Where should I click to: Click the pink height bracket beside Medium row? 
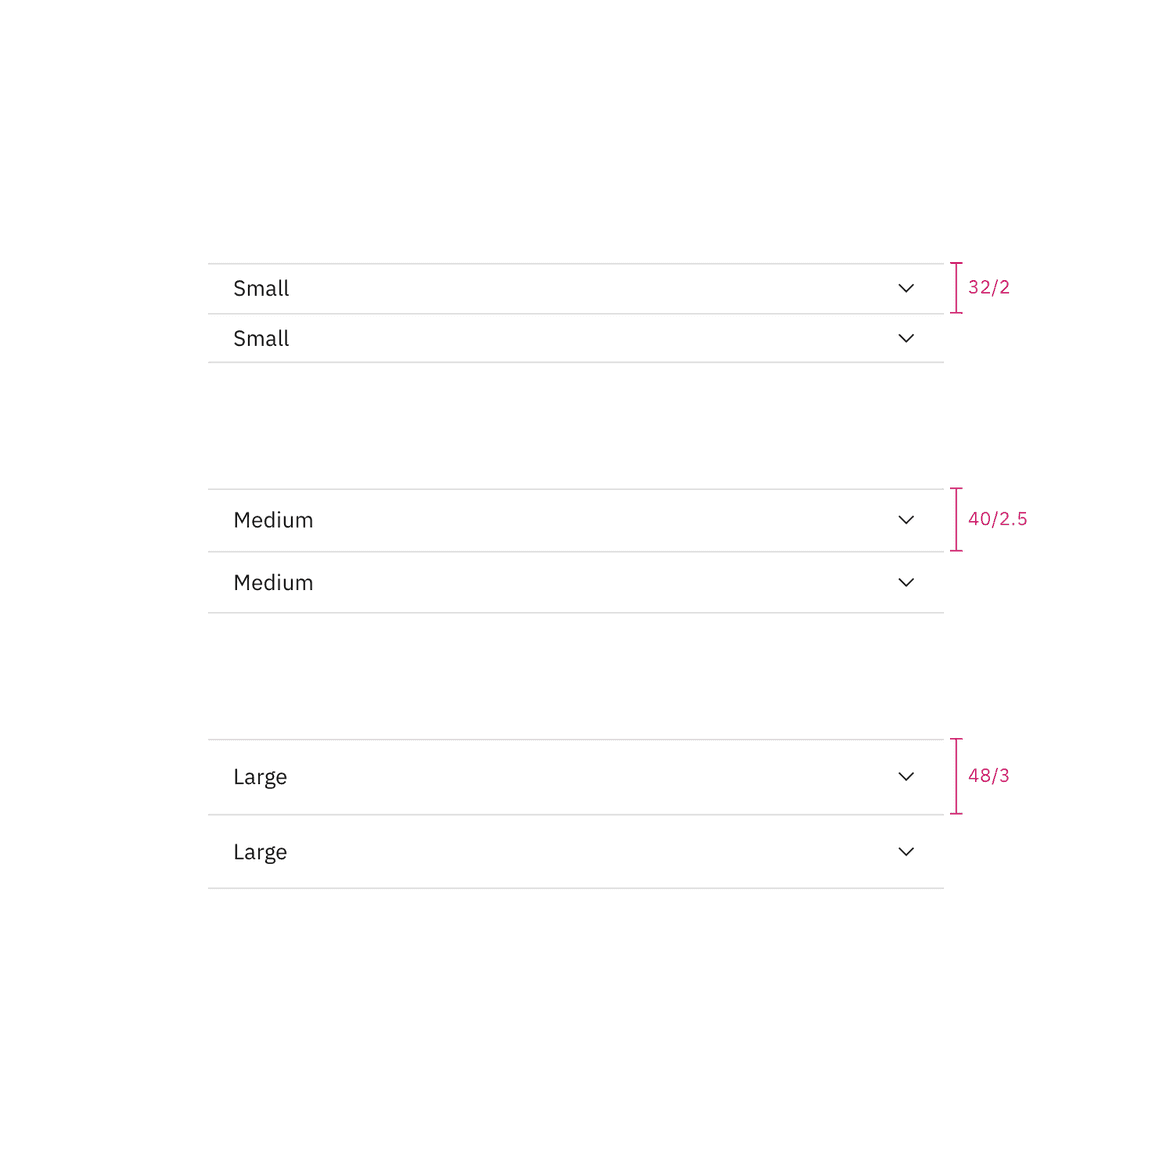(x=956, y=520)
